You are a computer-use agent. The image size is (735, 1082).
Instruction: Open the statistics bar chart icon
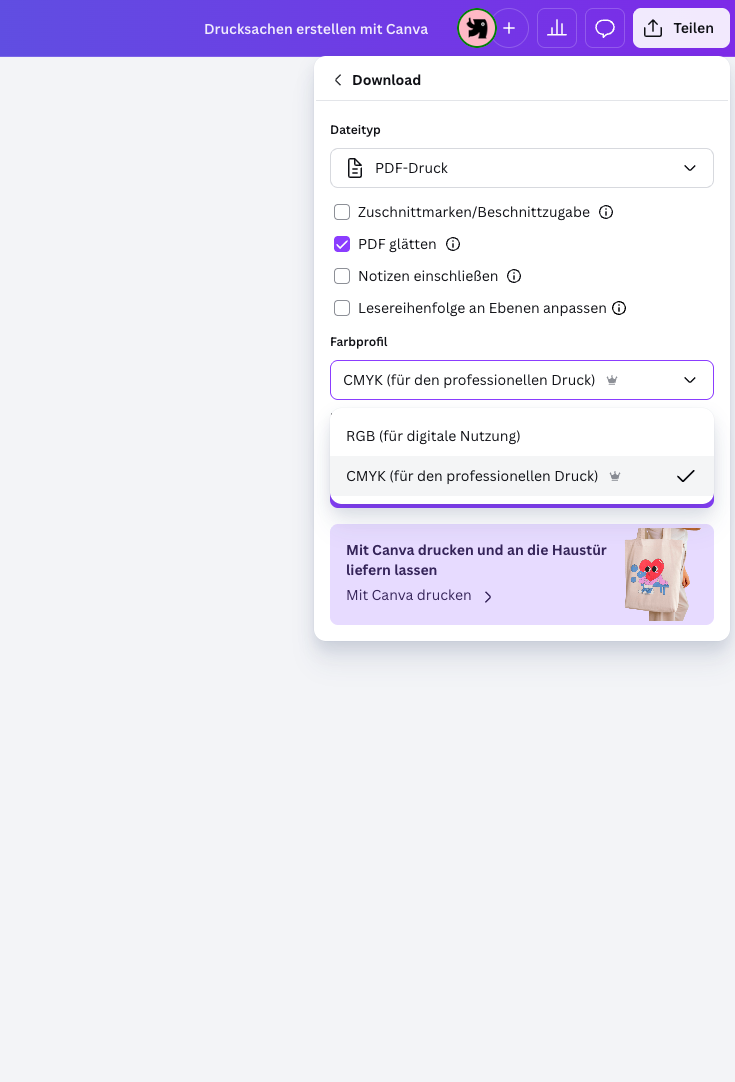click(557, 28)
